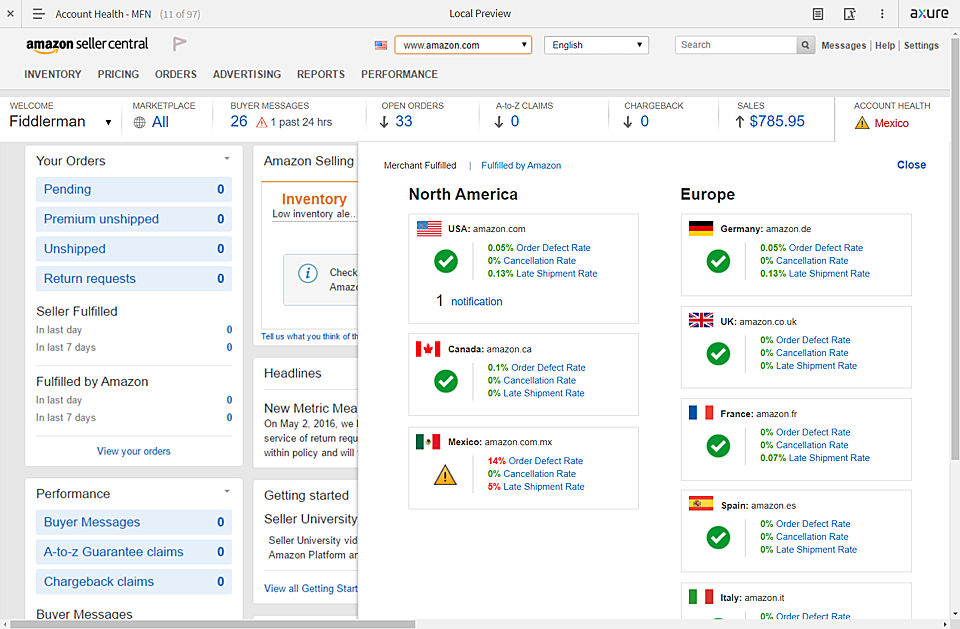Click the horizontal scrollbar at bottom
This screenshot has width=960, height=629.
(x=213, y=624)
